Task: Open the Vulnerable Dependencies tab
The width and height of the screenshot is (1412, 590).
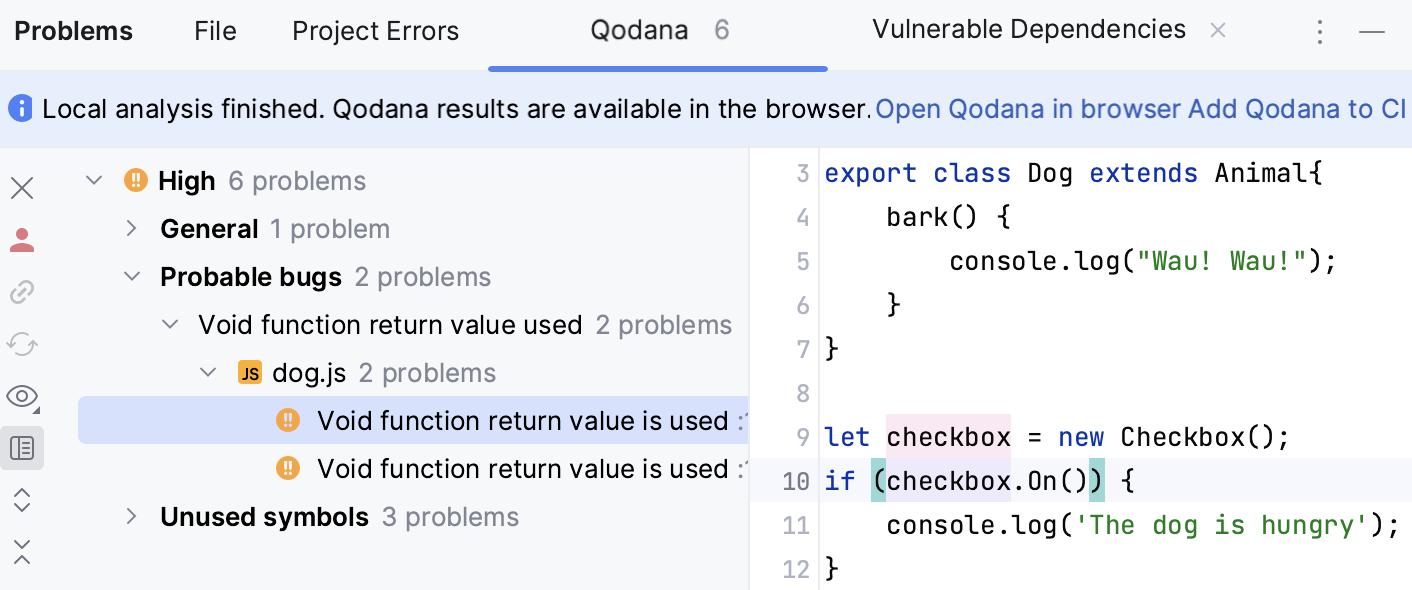Action: click(x=1028, y=29)
